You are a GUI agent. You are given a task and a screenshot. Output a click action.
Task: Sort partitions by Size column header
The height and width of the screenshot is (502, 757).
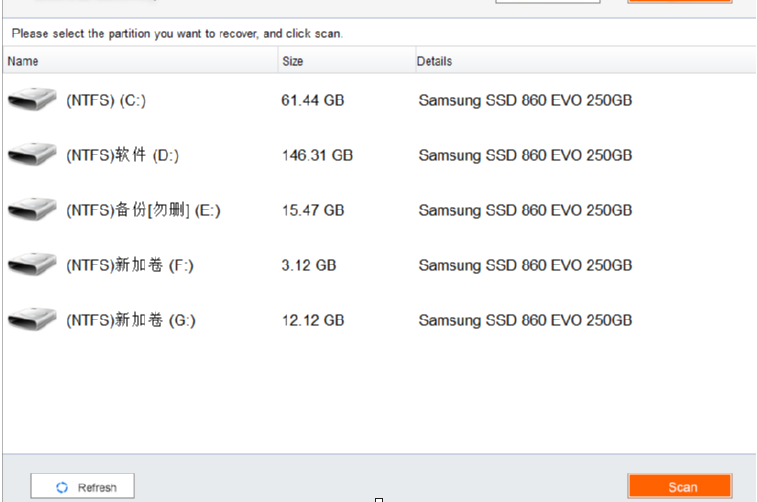pos(347,61)
